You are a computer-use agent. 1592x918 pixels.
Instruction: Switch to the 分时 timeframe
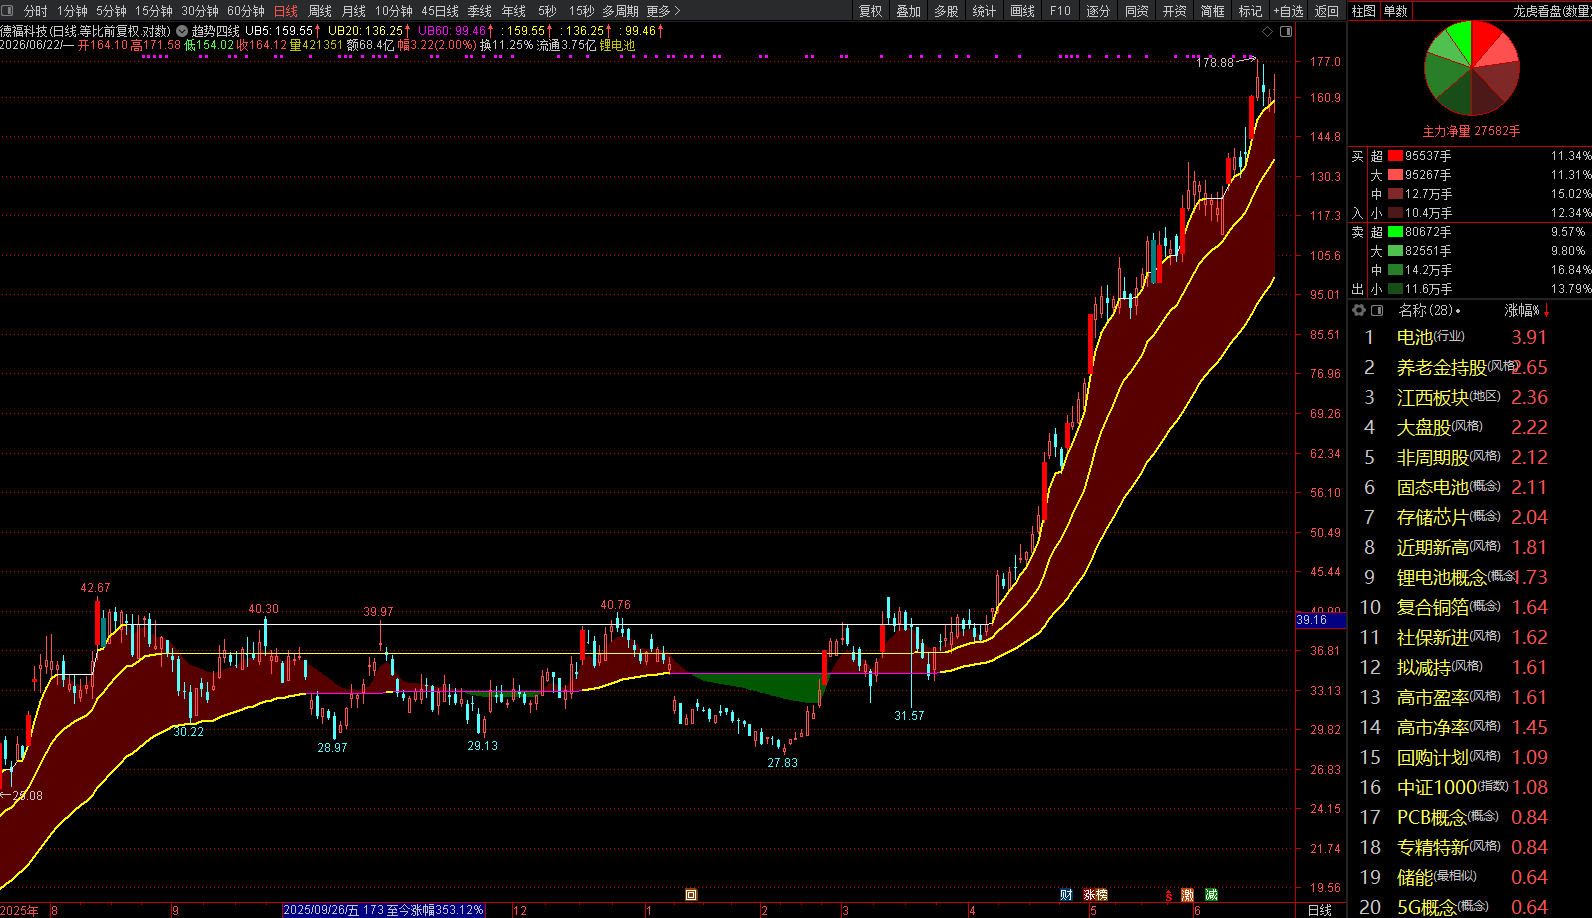(x=35, y=11)
